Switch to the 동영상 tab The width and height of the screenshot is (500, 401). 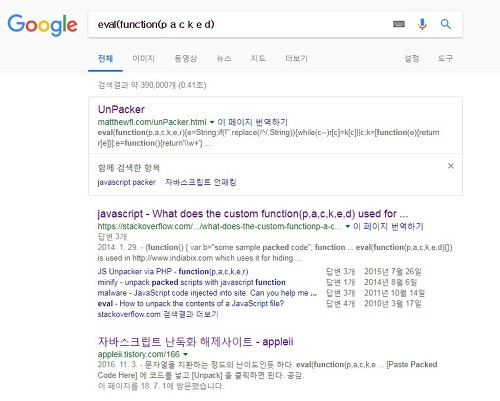186,59
